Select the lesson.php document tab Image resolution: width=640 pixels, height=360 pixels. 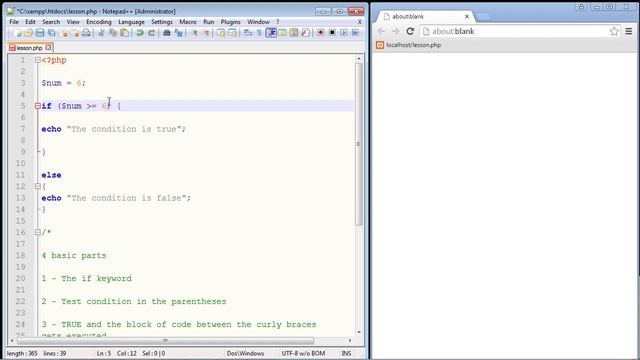pyautogui.click(x=30, y=48)
